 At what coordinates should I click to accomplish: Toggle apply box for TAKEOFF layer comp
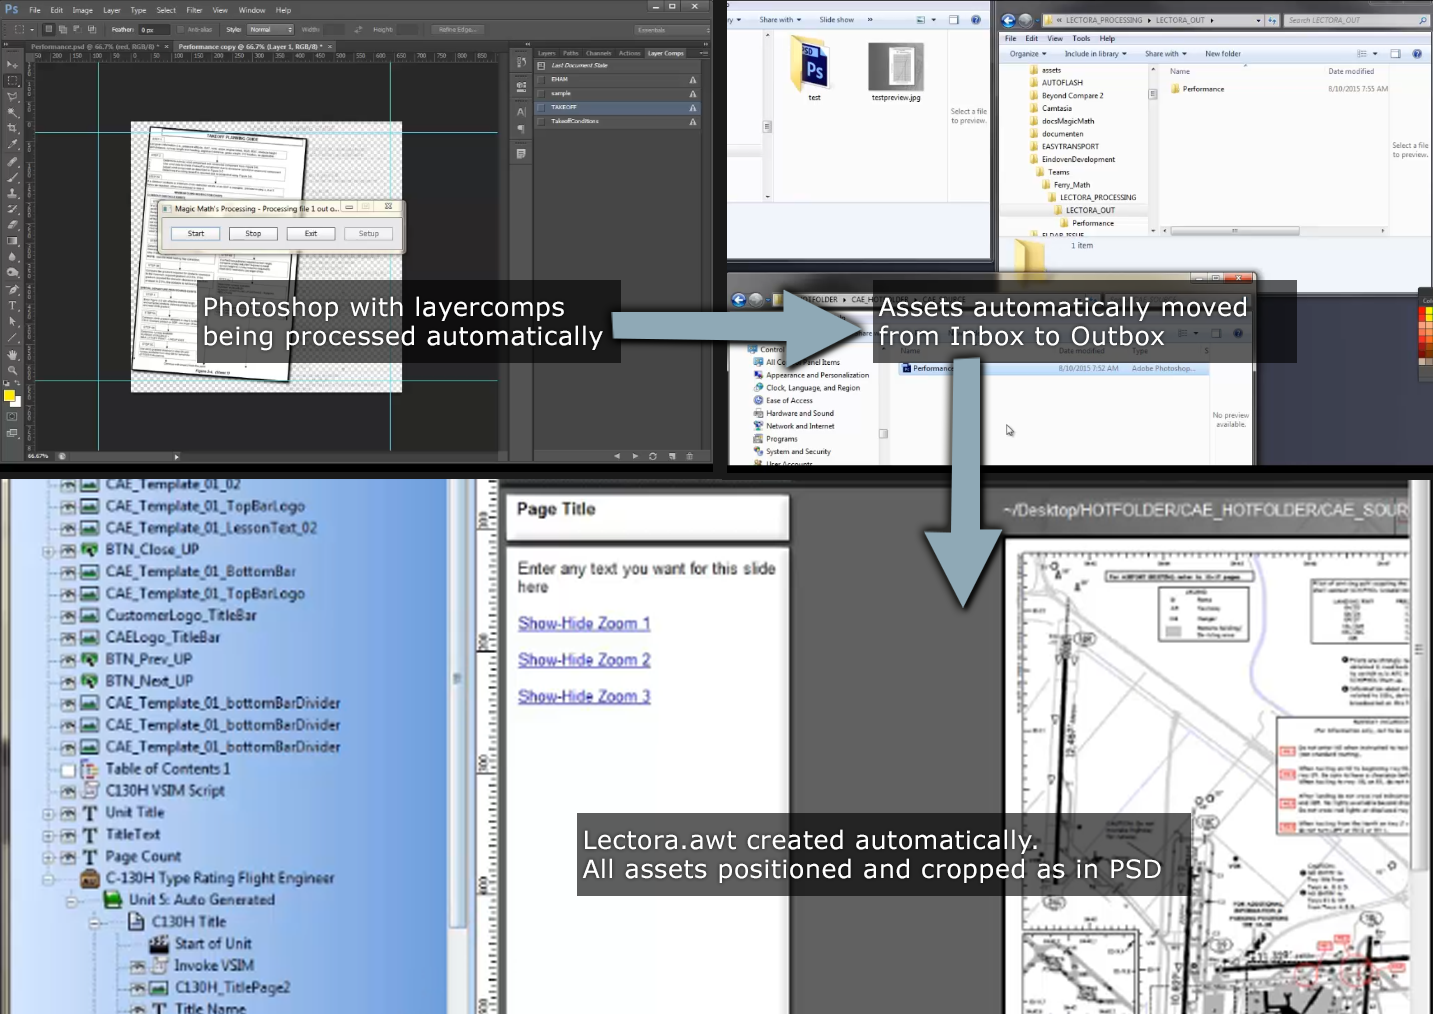(541, 107)
